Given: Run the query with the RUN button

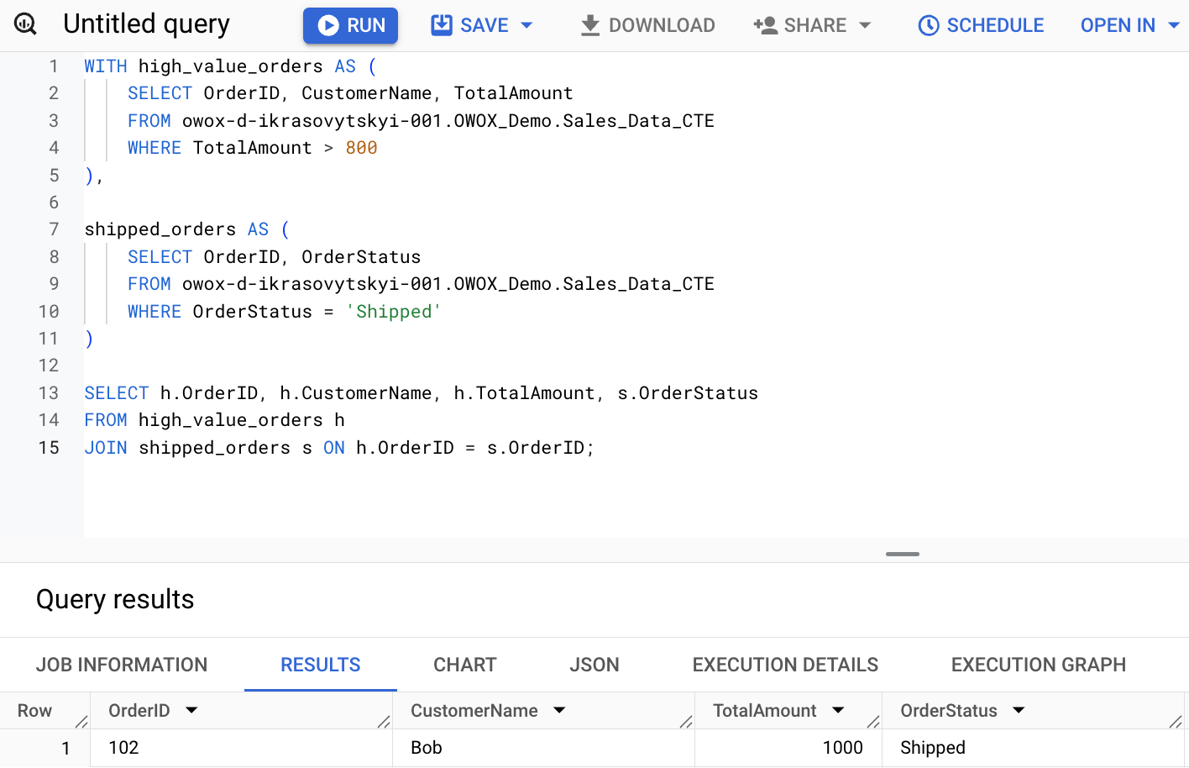Looking at the screenshot, I should click(x=350, y=26).
